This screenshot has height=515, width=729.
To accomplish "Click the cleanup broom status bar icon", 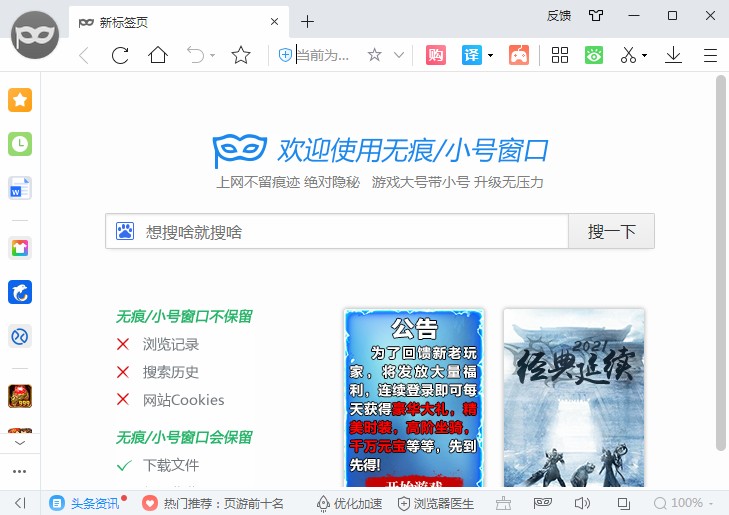I will tap(503, 503).
